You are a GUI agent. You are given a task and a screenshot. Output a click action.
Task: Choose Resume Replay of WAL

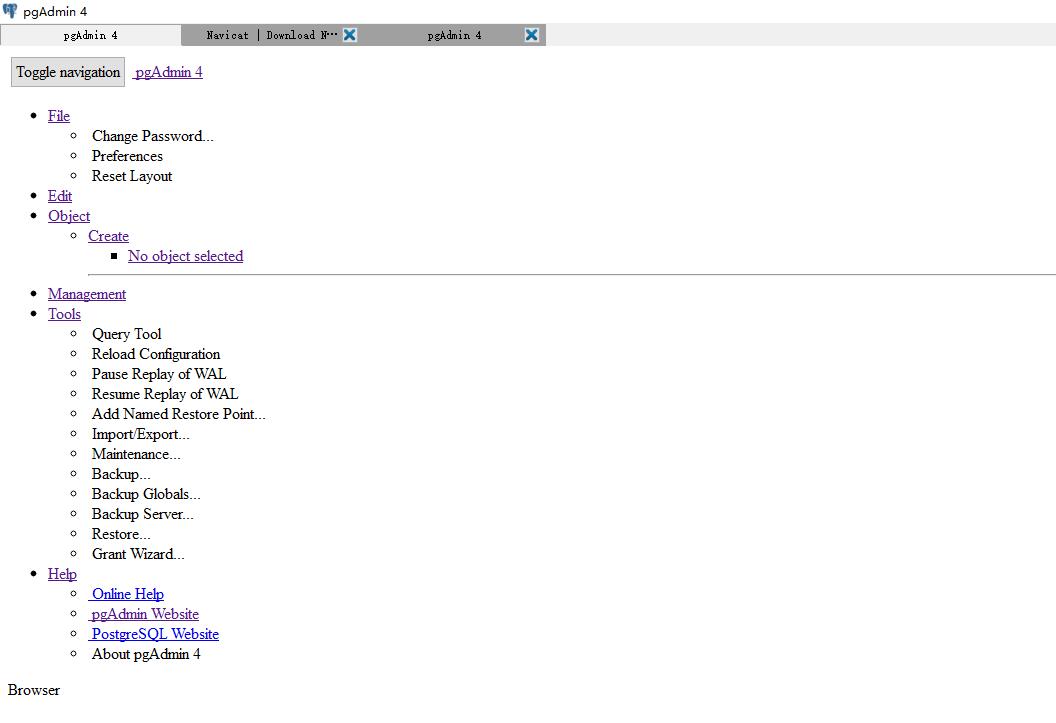pos(165,394)
